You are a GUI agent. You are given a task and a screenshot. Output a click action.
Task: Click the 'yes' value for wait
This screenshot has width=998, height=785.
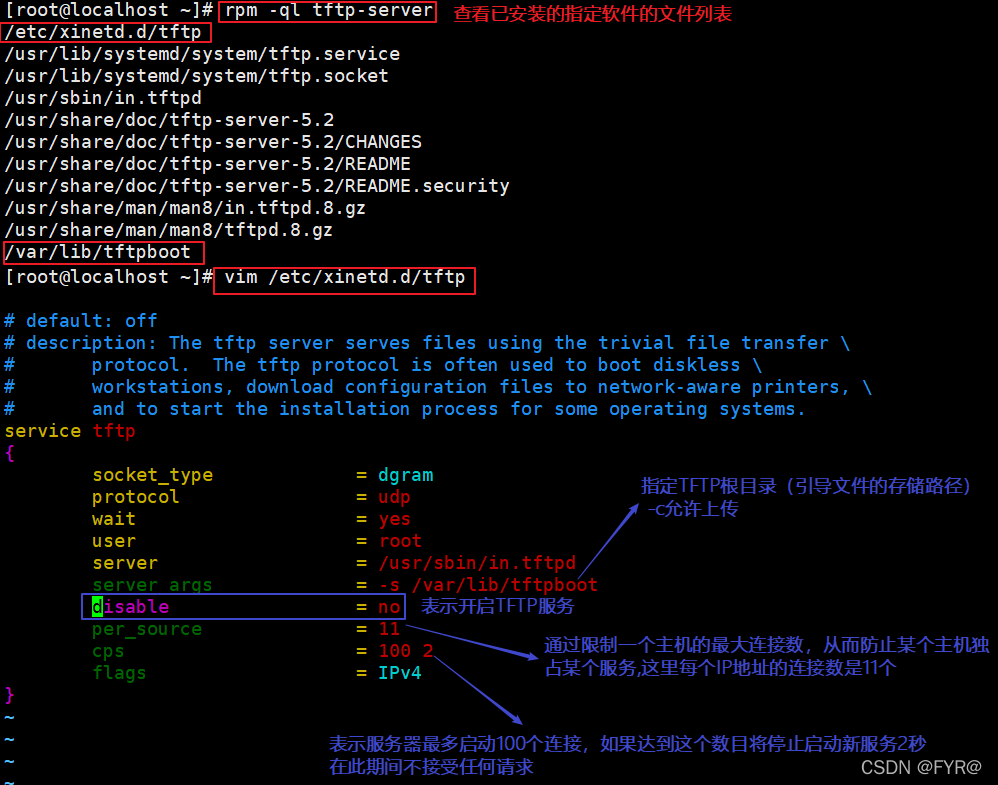coord(394,519)
